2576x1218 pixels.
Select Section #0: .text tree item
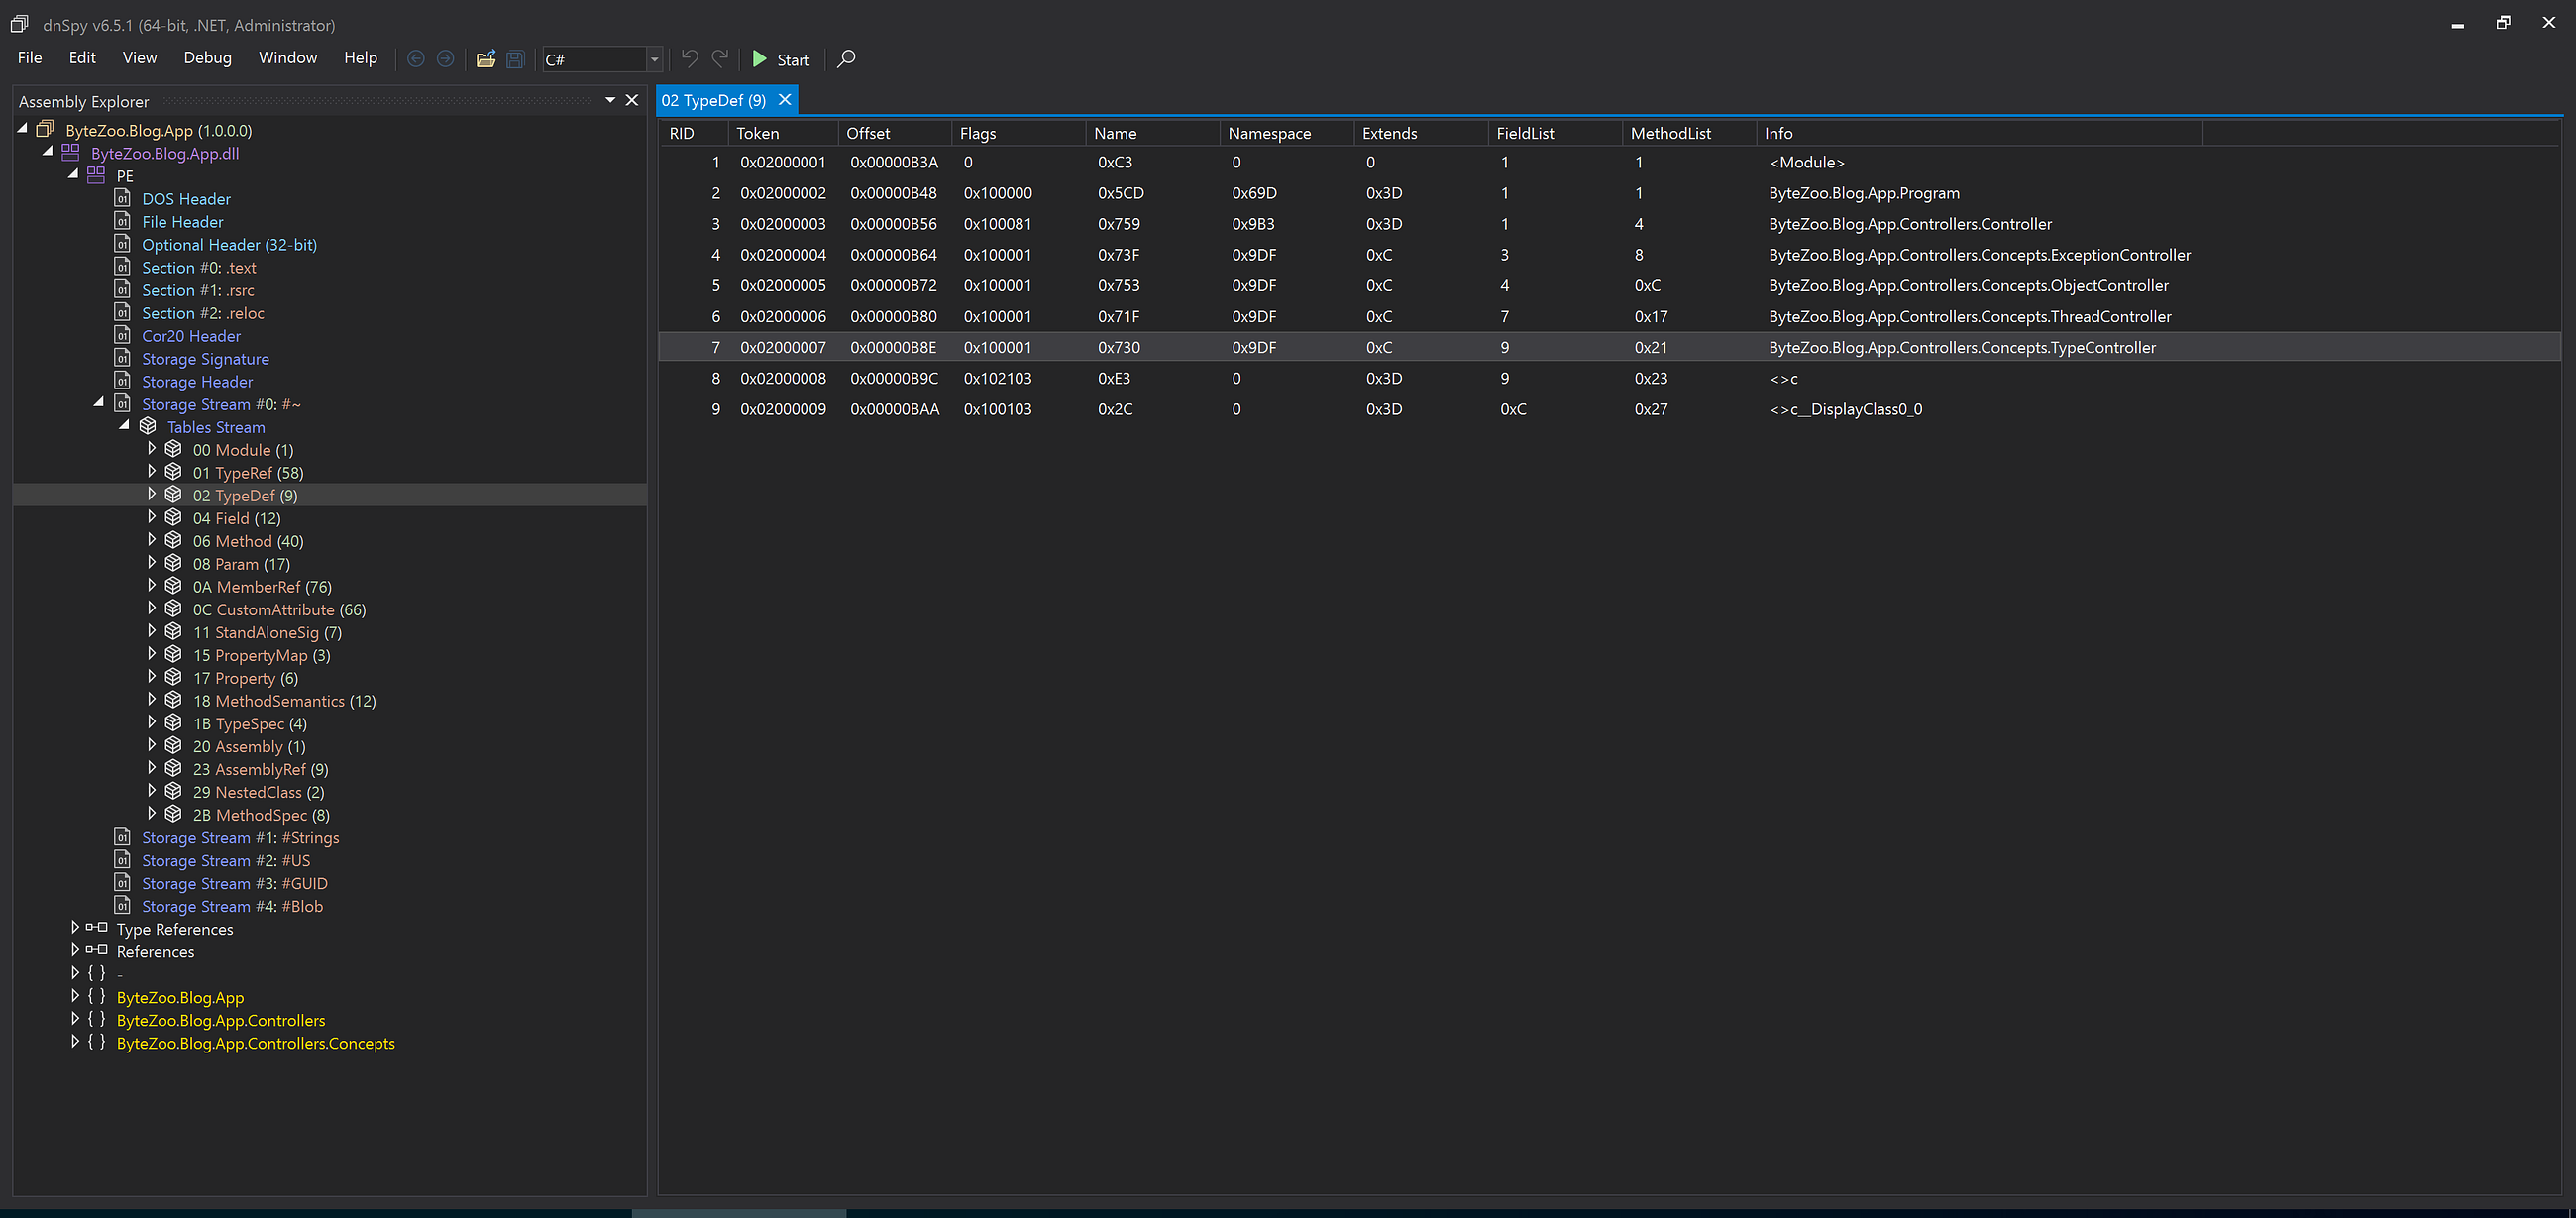(x=199, y=267)
